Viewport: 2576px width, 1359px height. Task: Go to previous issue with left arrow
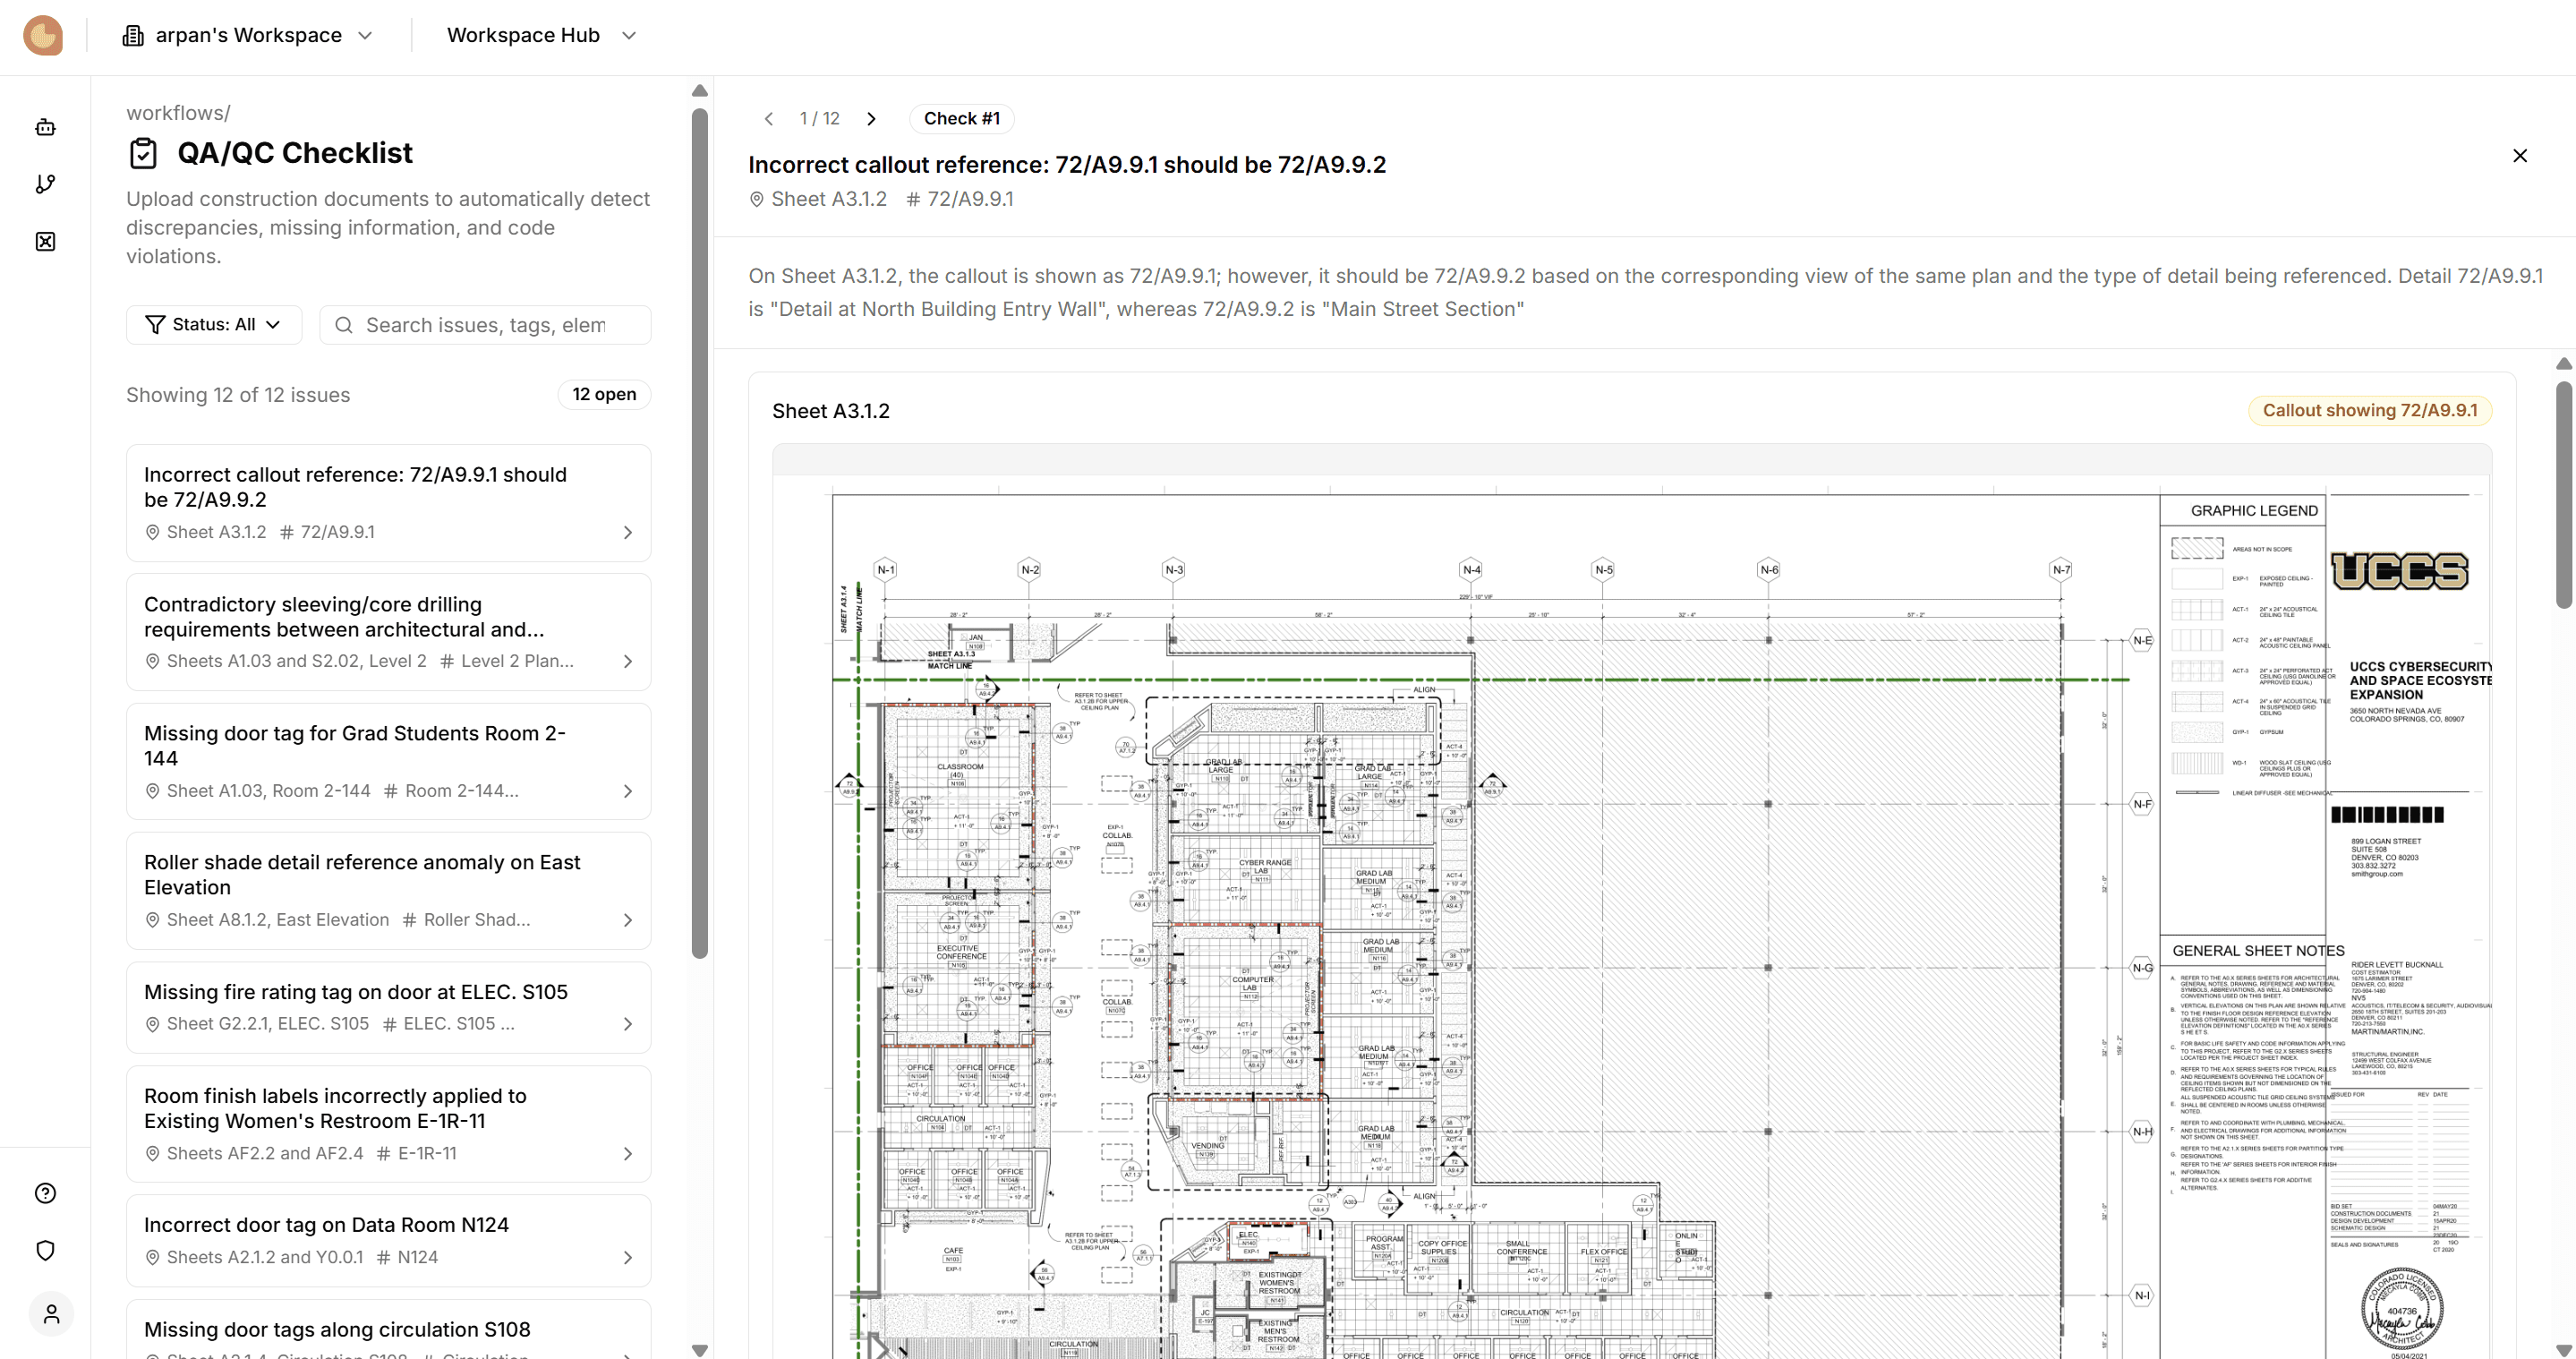[768, 119]
